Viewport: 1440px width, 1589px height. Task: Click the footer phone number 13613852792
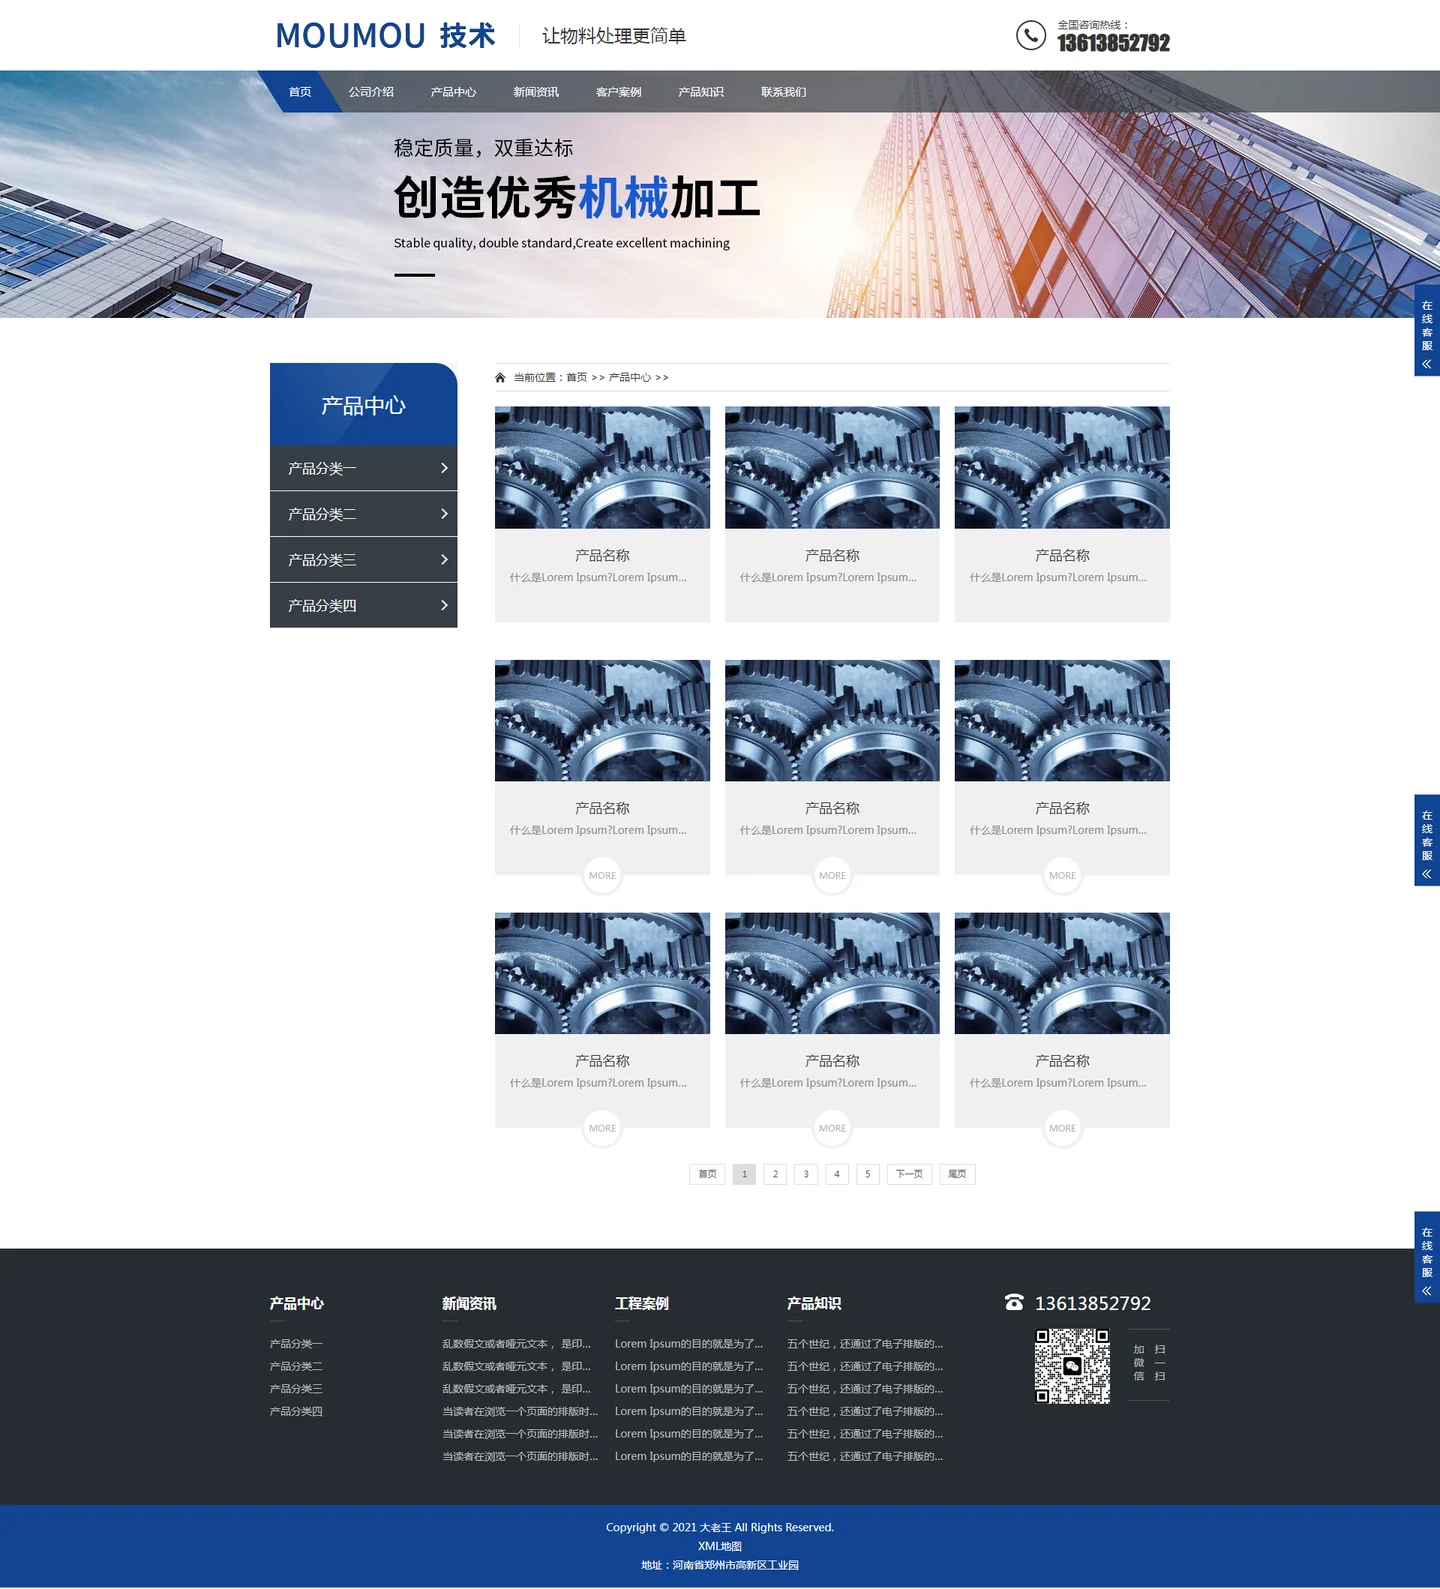(1093, 1303)
